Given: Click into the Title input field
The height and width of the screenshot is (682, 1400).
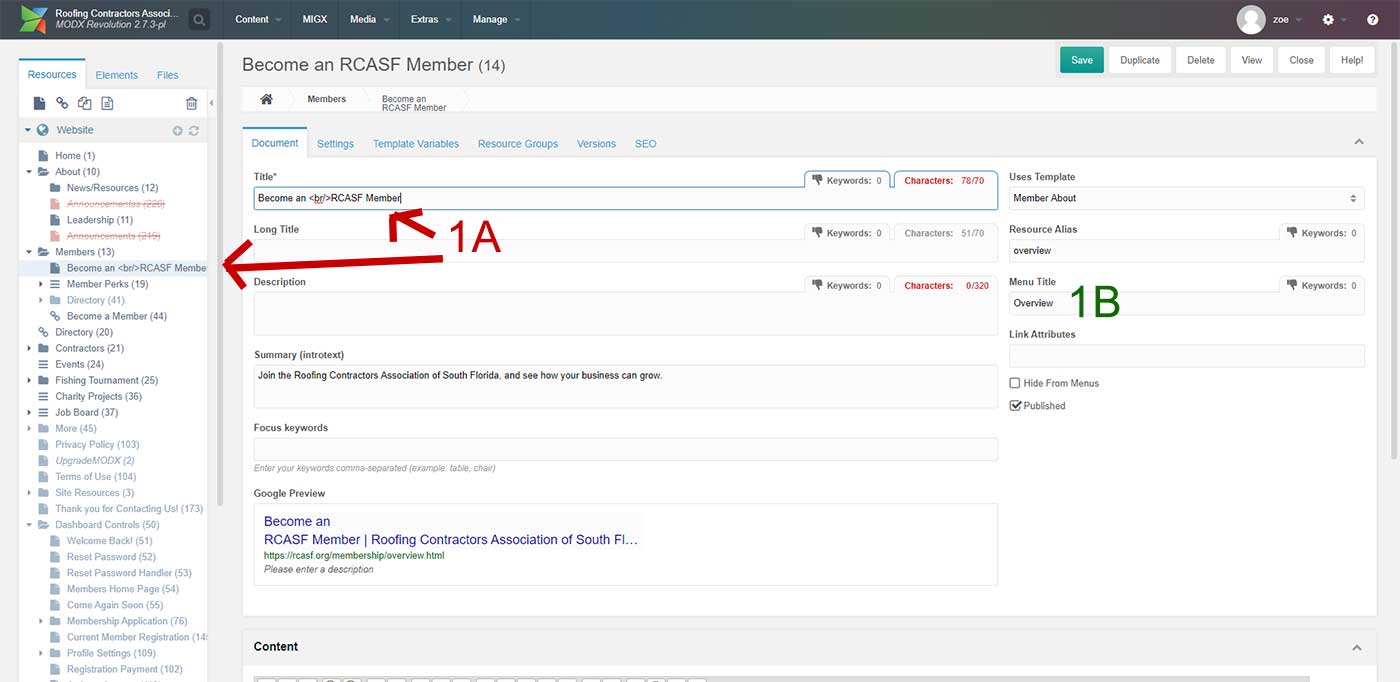Looking at the screenshot, I should click(626, 198).
